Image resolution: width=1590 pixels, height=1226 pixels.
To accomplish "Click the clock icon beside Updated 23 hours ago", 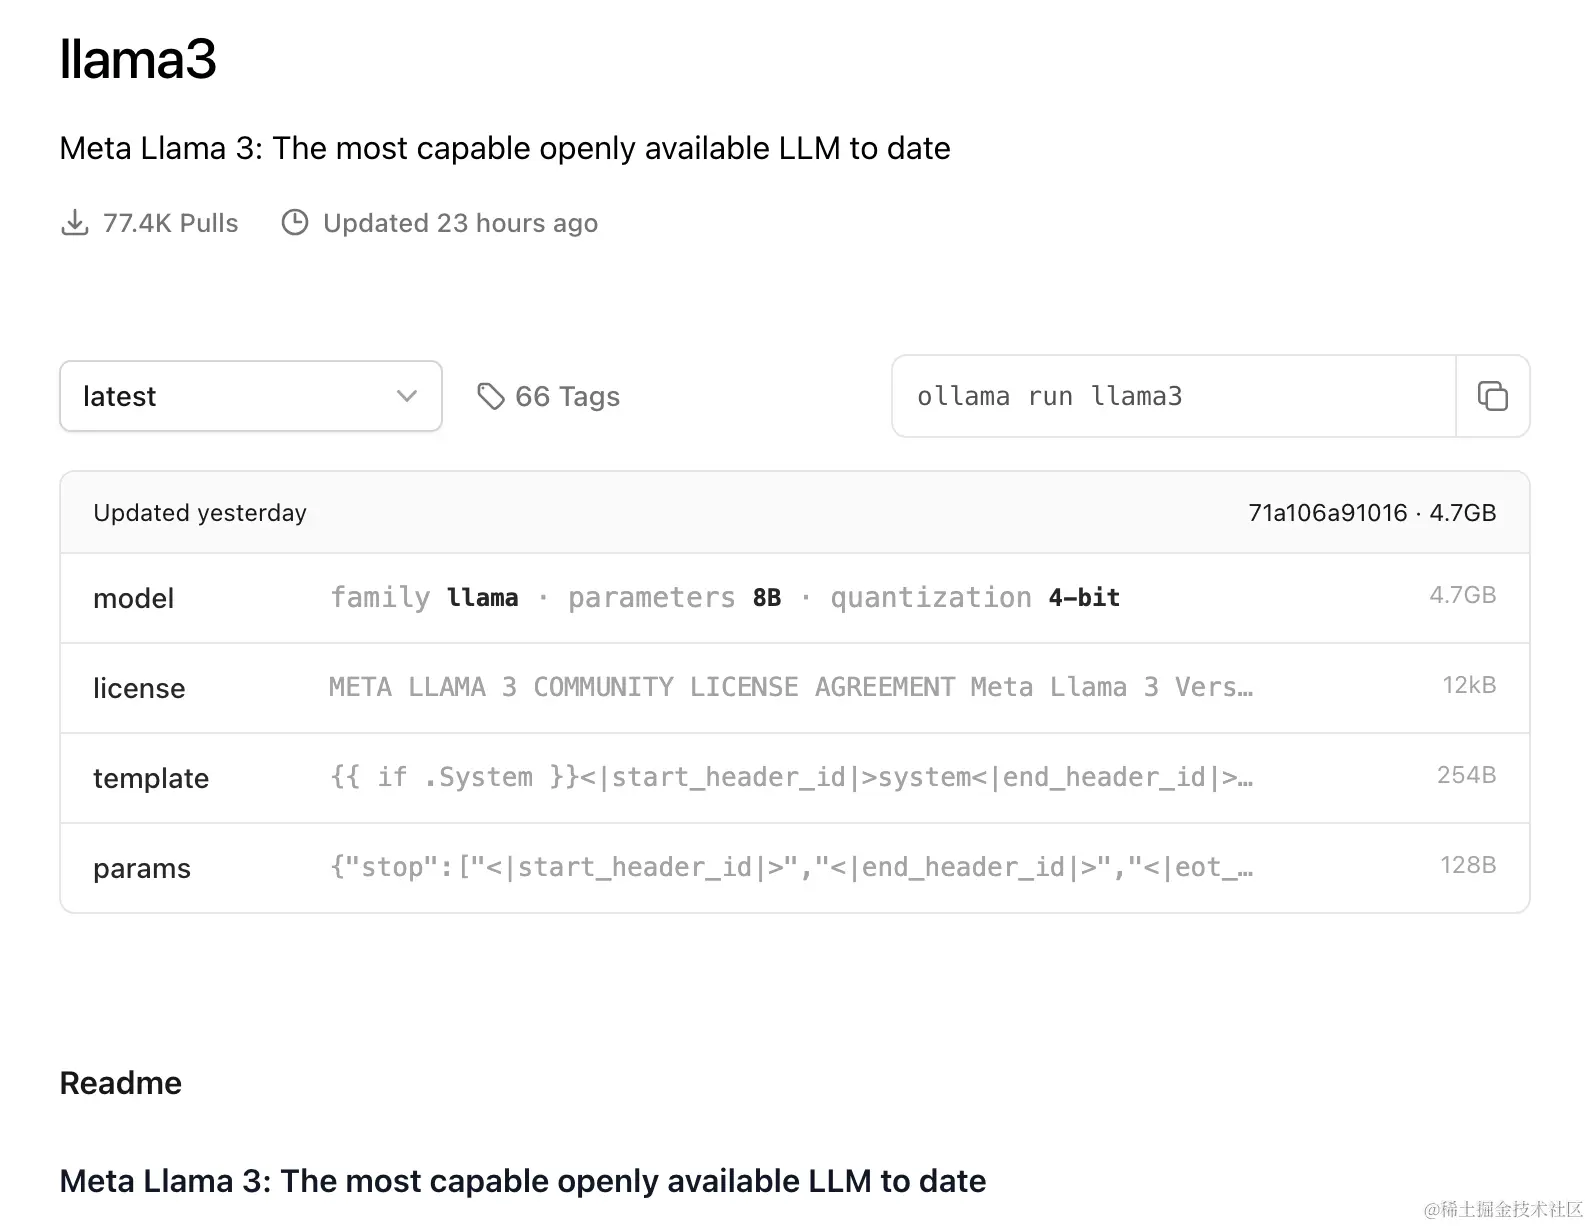I will pyautogui.click(x=295, y=222).
